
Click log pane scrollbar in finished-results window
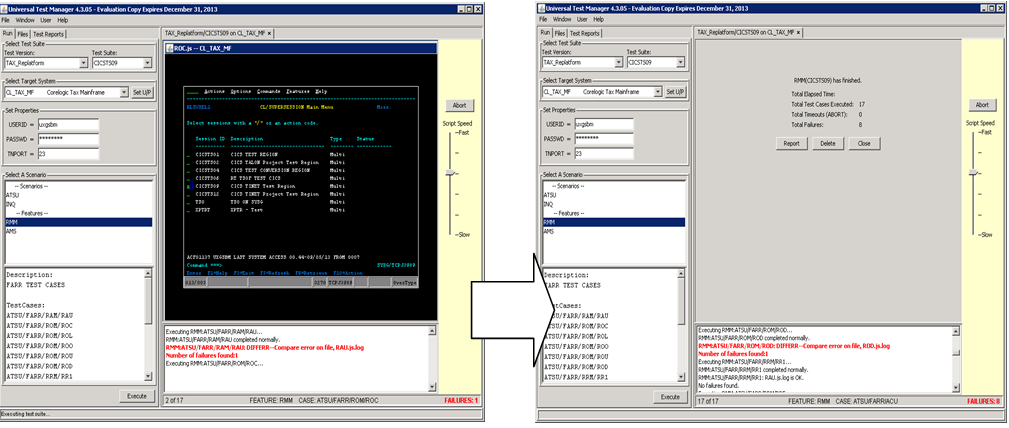[x=957, y=359]
